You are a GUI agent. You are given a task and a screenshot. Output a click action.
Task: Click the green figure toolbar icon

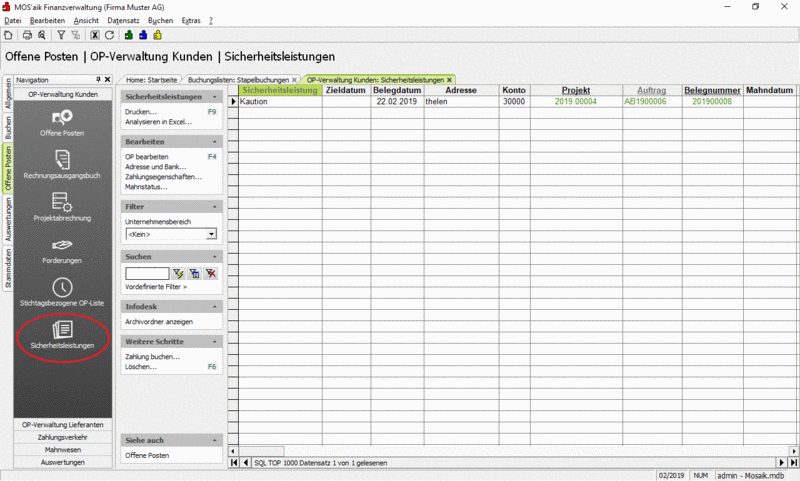[129, 35]
